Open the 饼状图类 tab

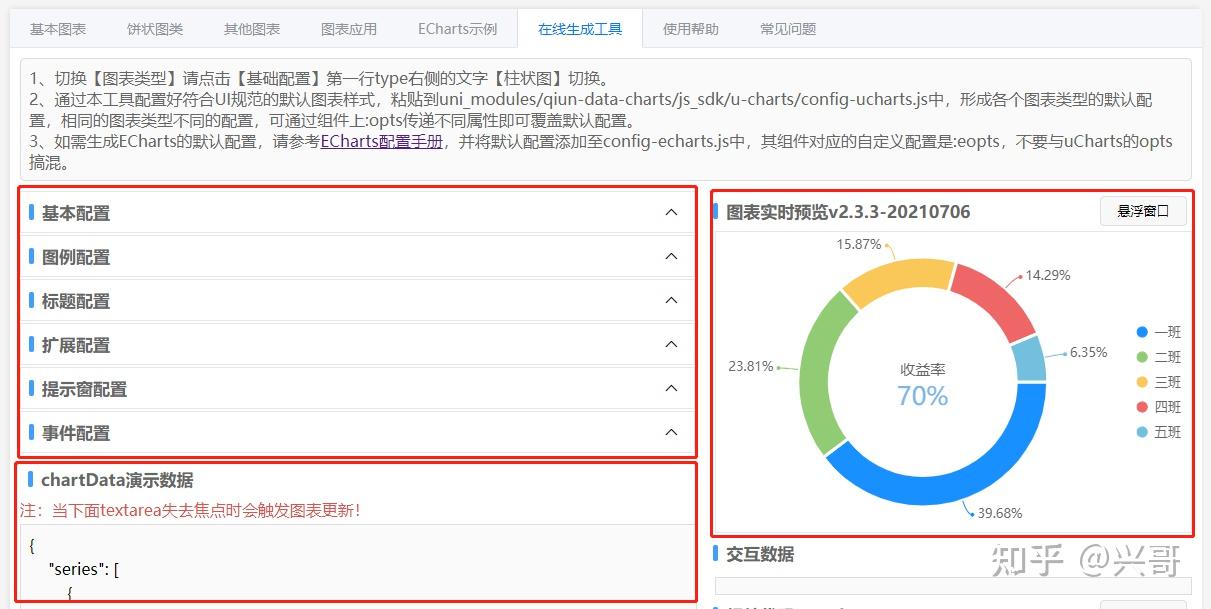tap(155, 29)
